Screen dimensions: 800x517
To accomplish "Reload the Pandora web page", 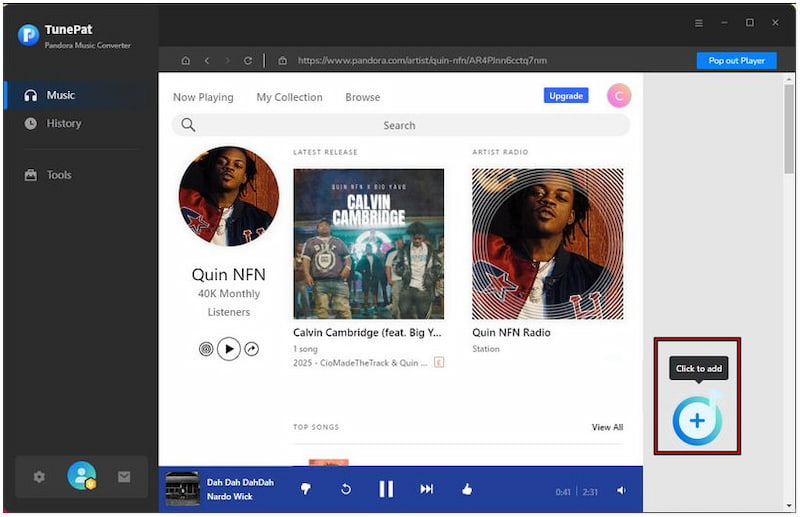I will [248, 61].
